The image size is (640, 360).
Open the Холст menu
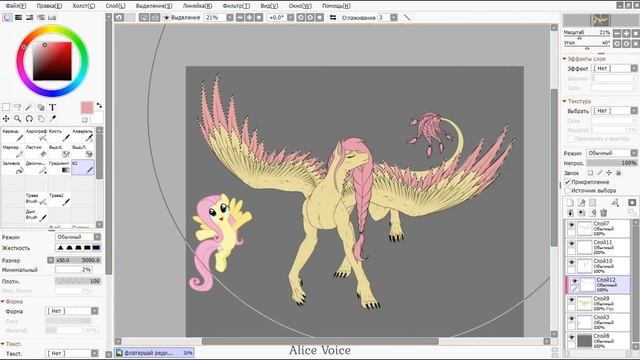click(84, 6)
